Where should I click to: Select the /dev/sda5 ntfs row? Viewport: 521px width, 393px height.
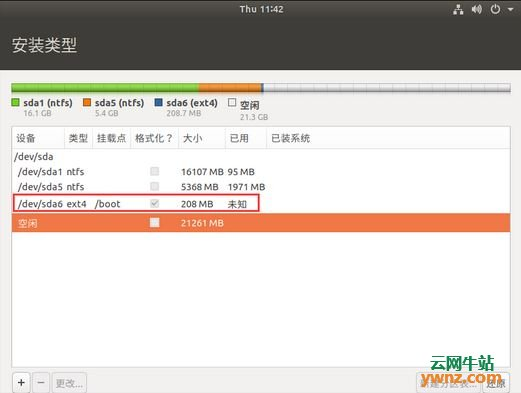(261, 187)
